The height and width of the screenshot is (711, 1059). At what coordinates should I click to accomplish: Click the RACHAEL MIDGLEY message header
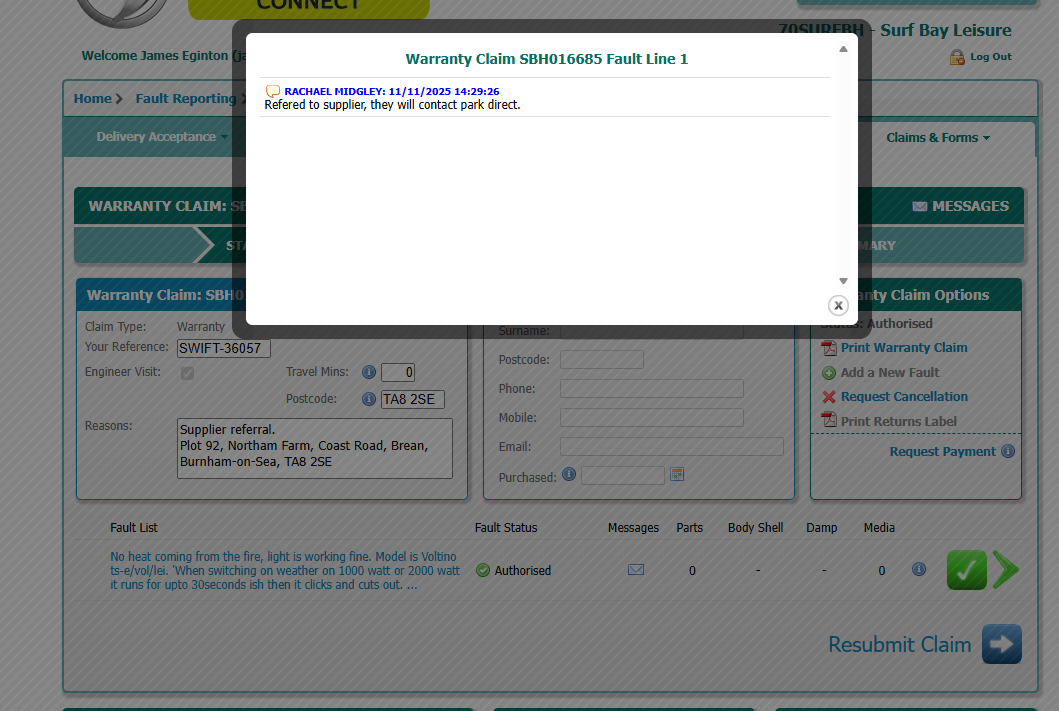pyautogui.click(x=392, y=91)
